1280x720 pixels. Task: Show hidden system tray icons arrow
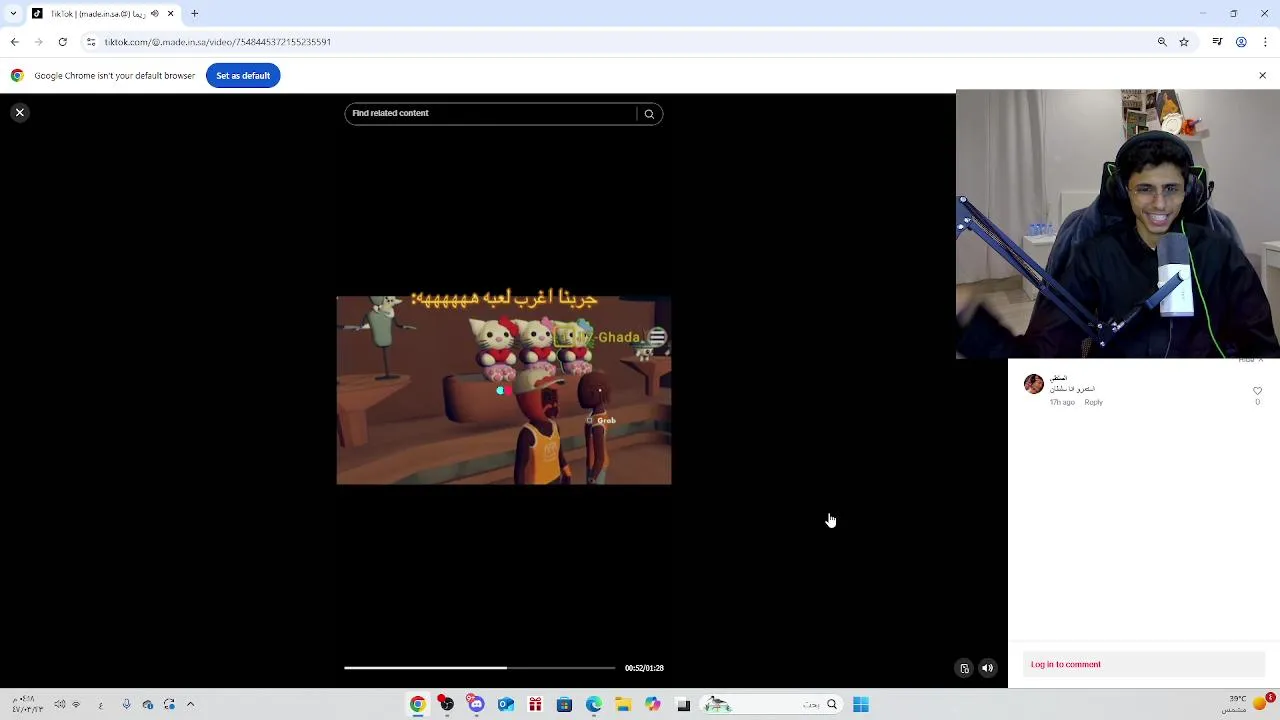point(190,705)
